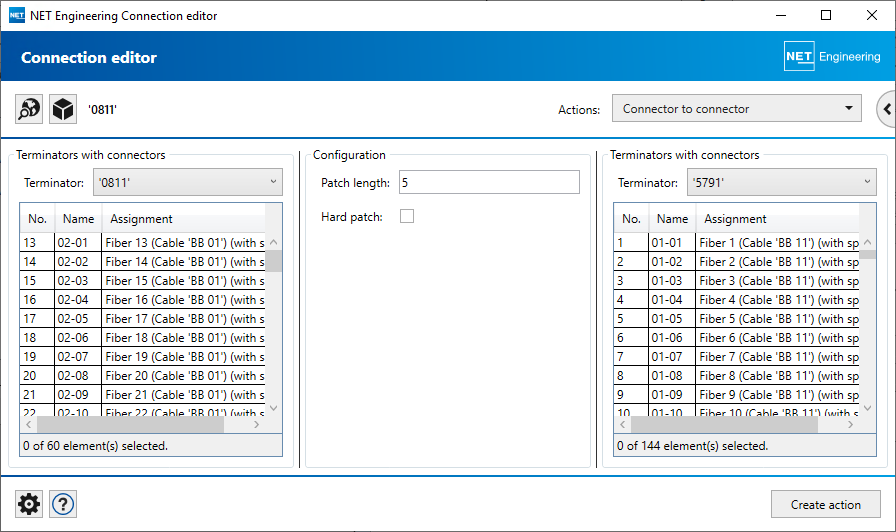This screenshot has height=532, width=896.
Task: Select left row 19 named 02-07
Action: click(143, 357)
